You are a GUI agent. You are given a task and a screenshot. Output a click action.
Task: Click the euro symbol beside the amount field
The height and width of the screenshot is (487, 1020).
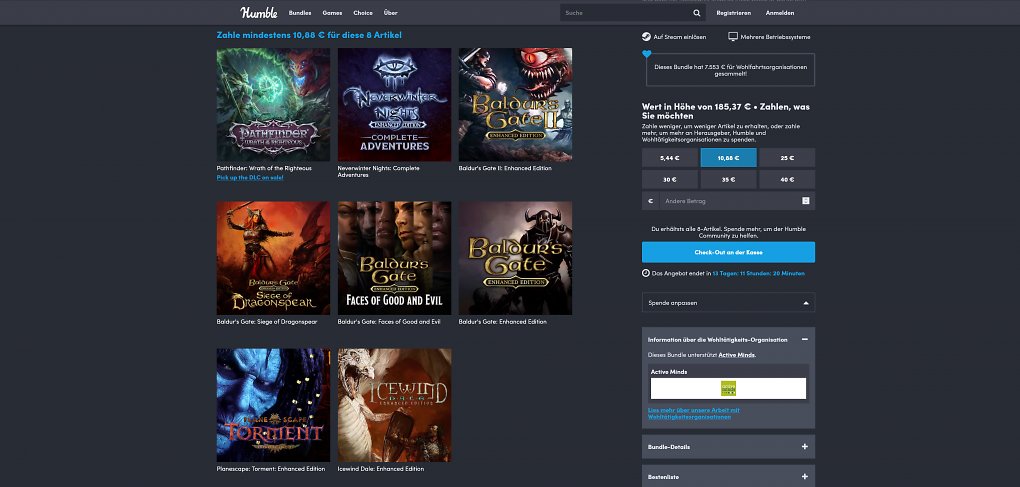651,201
